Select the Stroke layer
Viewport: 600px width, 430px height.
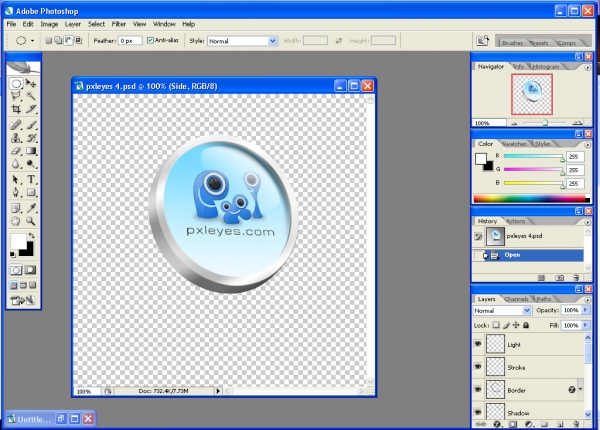click(528, 367)
